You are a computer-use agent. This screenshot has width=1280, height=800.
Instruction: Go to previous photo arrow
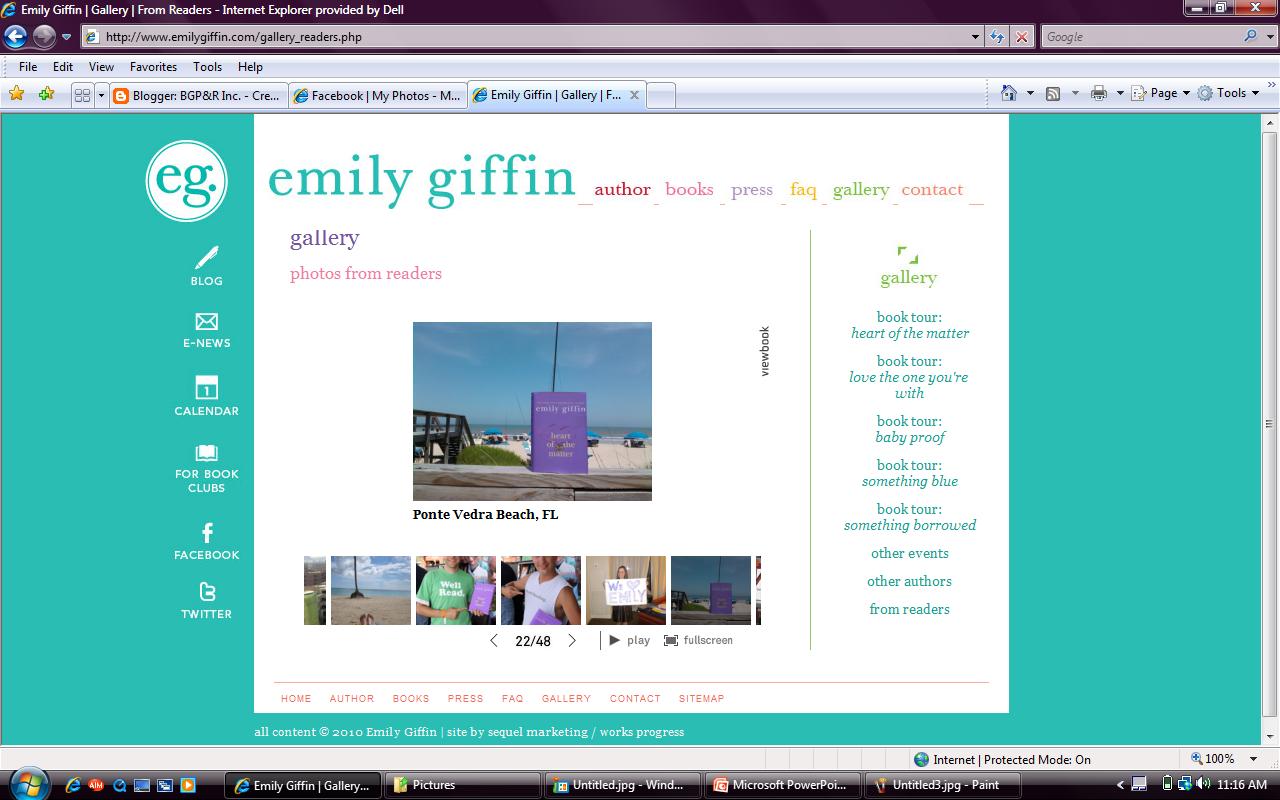493,640
